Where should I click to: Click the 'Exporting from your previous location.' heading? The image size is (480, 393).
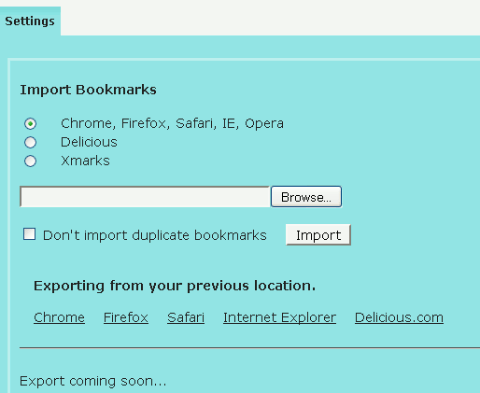(175, 286)
